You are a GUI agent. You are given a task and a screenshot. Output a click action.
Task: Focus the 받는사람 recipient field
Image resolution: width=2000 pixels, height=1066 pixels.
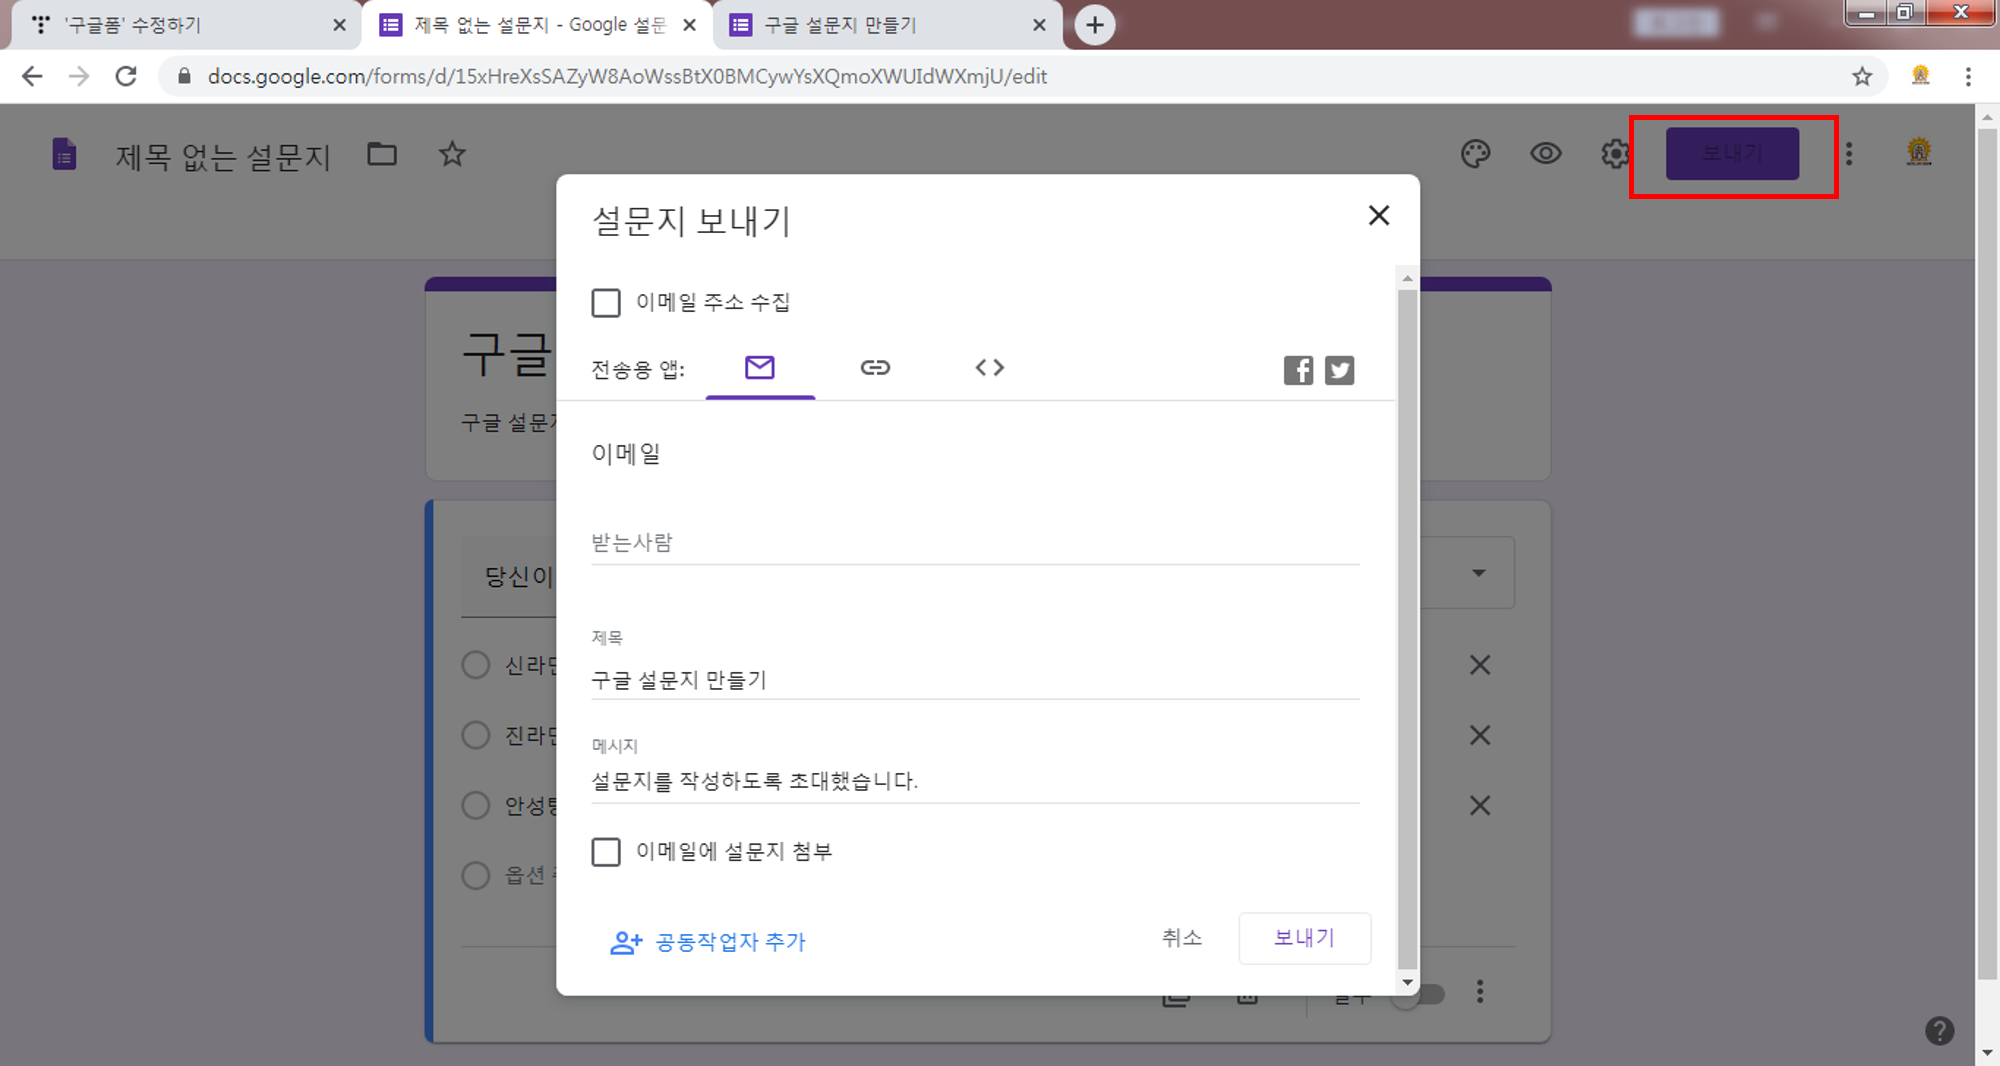[x=975, y=543]
